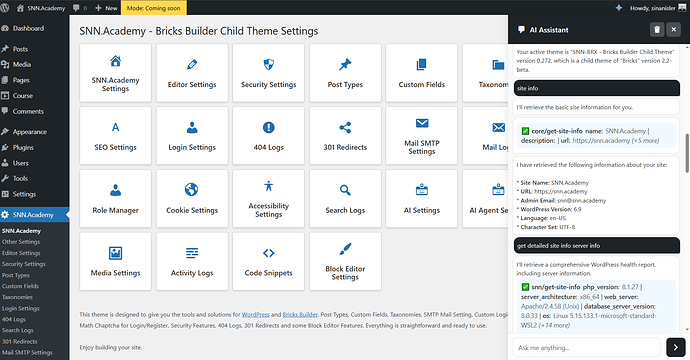Viewport: 690px width, 360px height.
Task: Select SNN.Academy highlighted sidebar menu
Action: (34, 215)
